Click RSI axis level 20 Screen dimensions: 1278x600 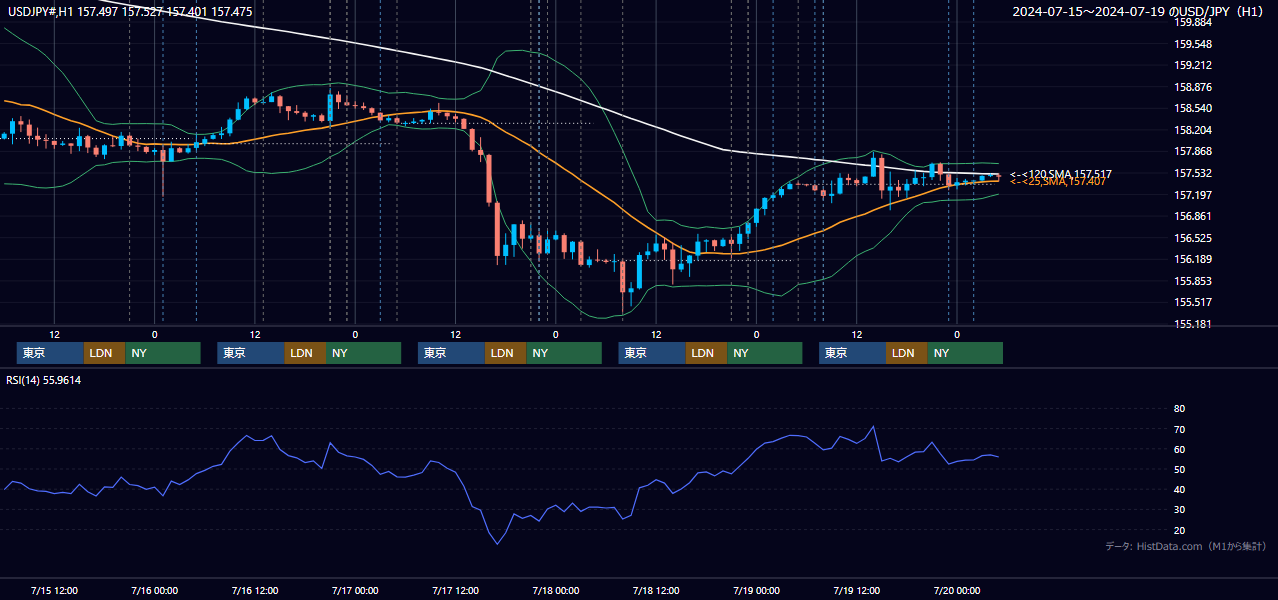(1179, 530)
